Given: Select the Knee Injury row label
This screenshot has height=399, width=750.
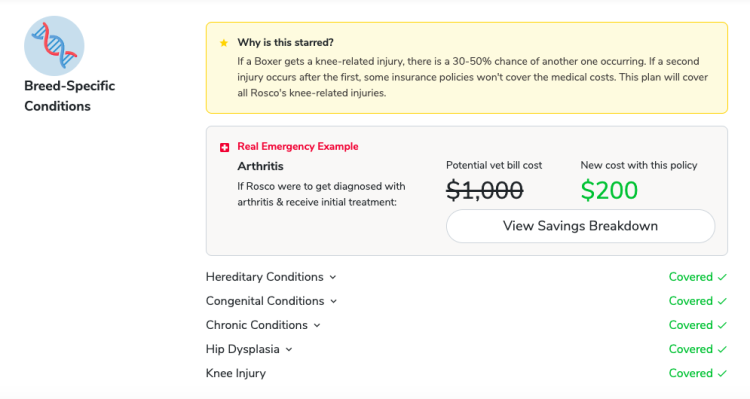Looking at the screenshot, I should pos(236,373).
